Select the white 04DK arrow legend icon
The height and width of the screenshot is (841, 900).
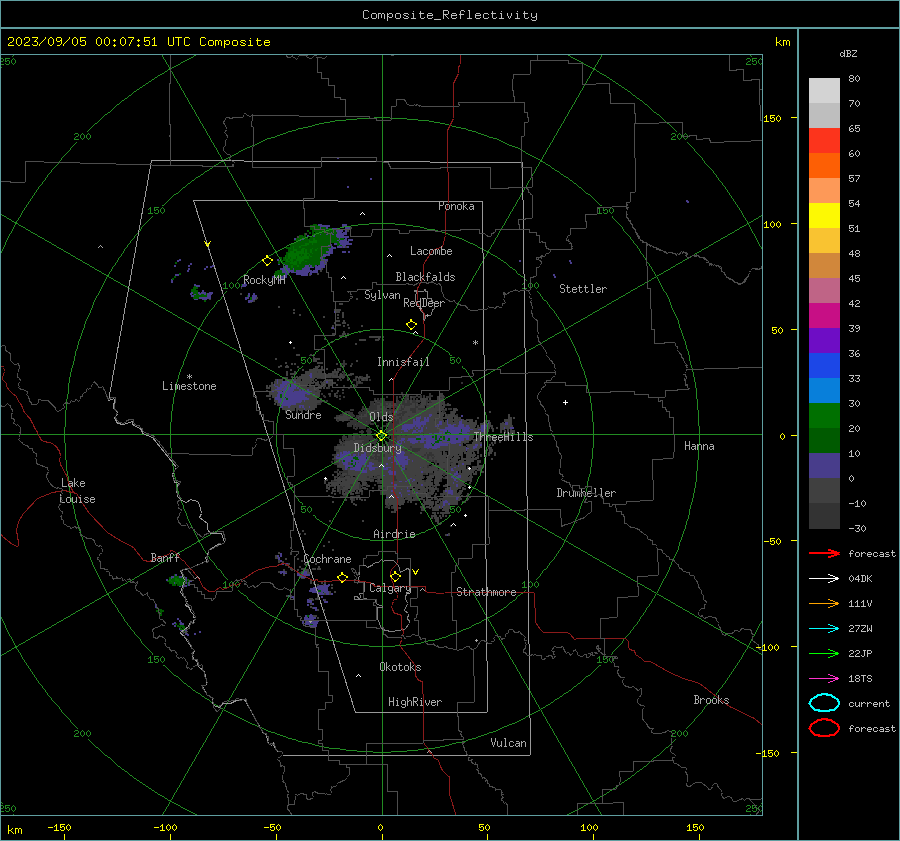point(824,578)
